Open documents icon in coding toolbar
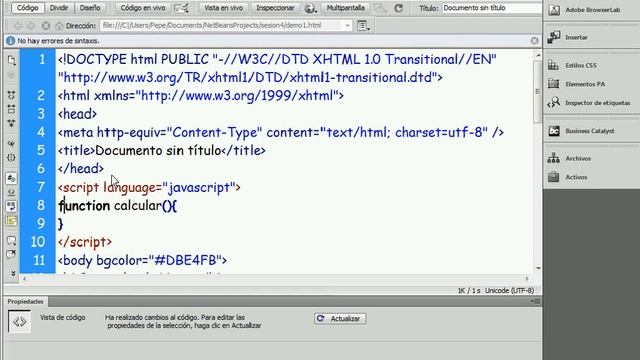This screenshot has width=640, height=360. click(11, 60)
